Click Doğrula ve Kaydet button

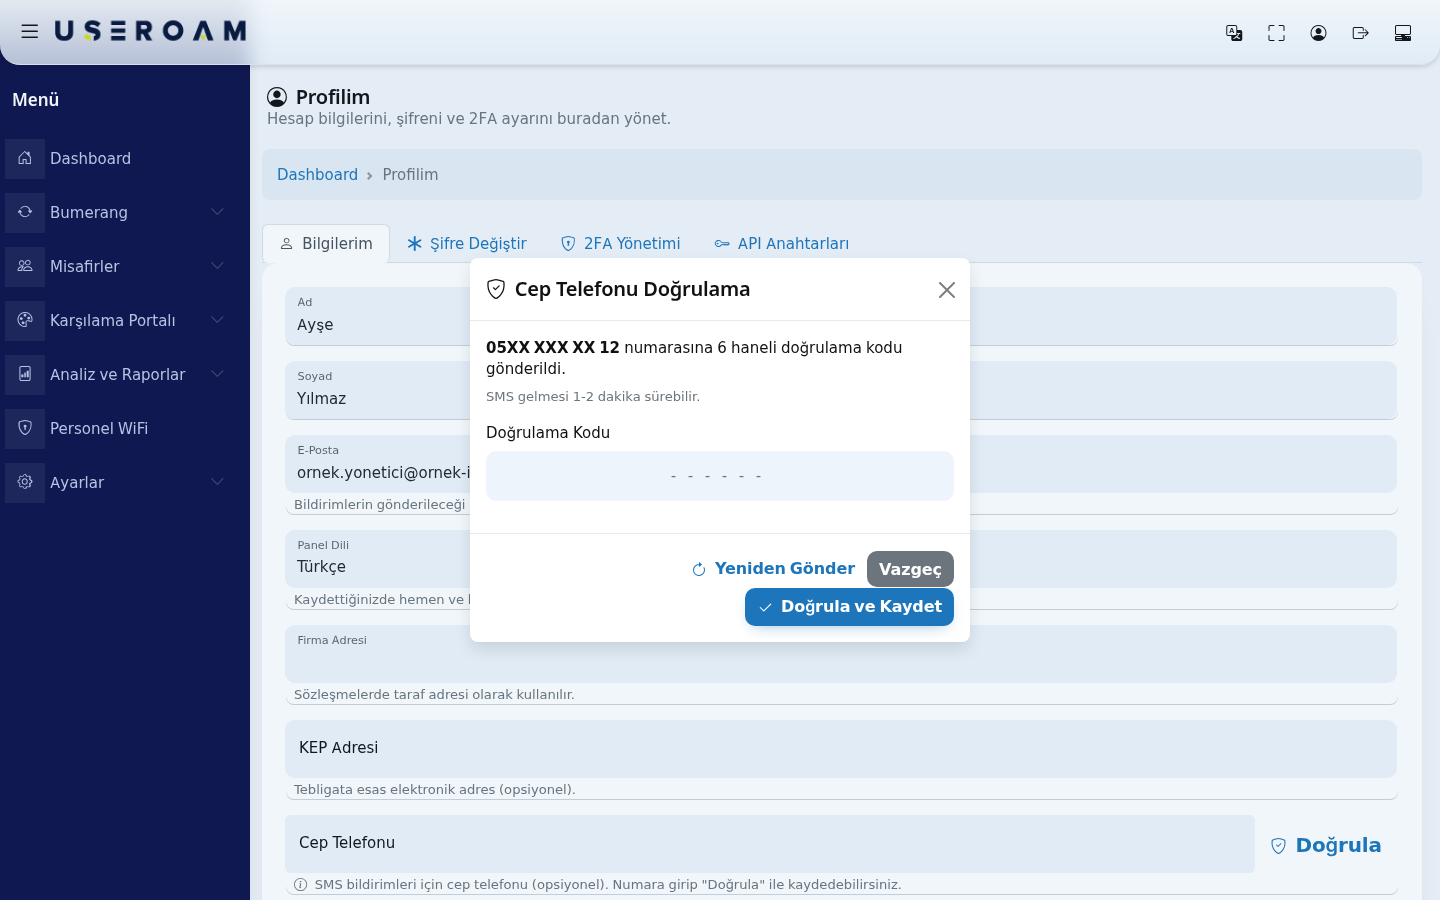849,607
